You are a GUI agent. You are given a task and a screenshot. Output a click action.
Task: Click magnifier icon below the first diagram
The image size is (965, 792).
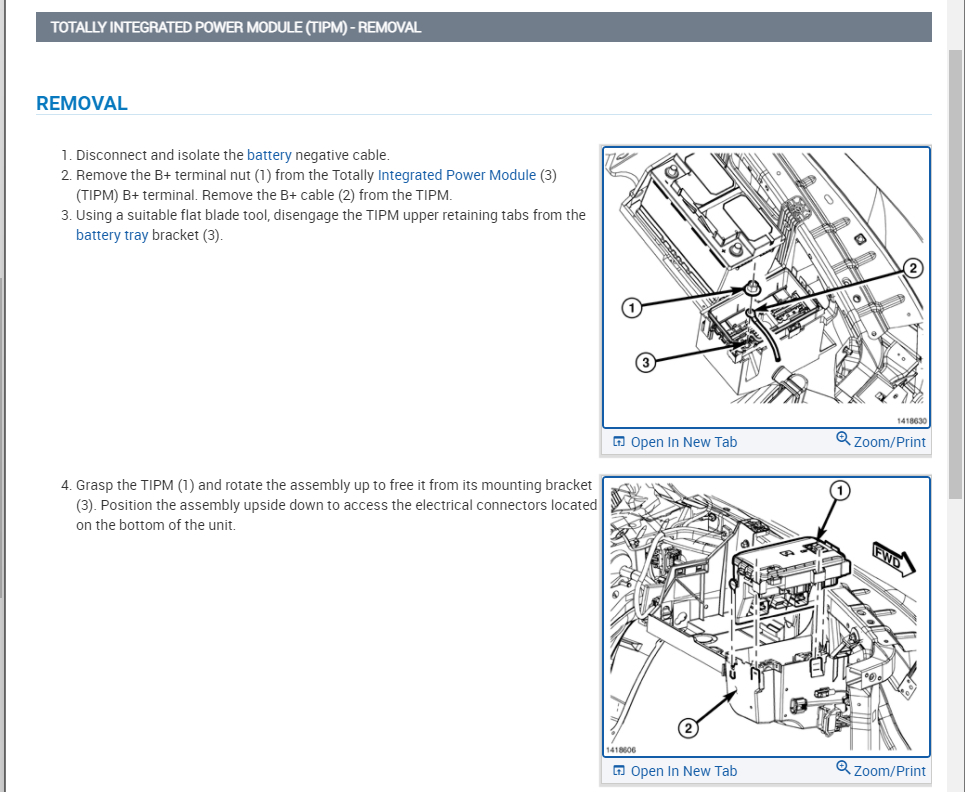pyautogui.click(x=843, y=439)
